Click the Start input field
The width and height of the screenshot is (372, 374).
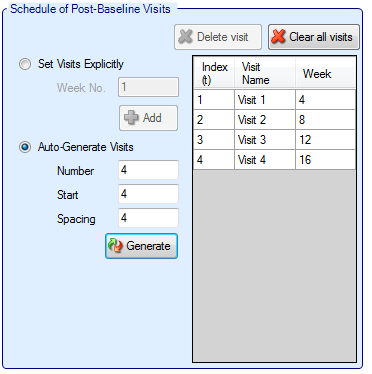pyautogui.click(x=148, y=194)
